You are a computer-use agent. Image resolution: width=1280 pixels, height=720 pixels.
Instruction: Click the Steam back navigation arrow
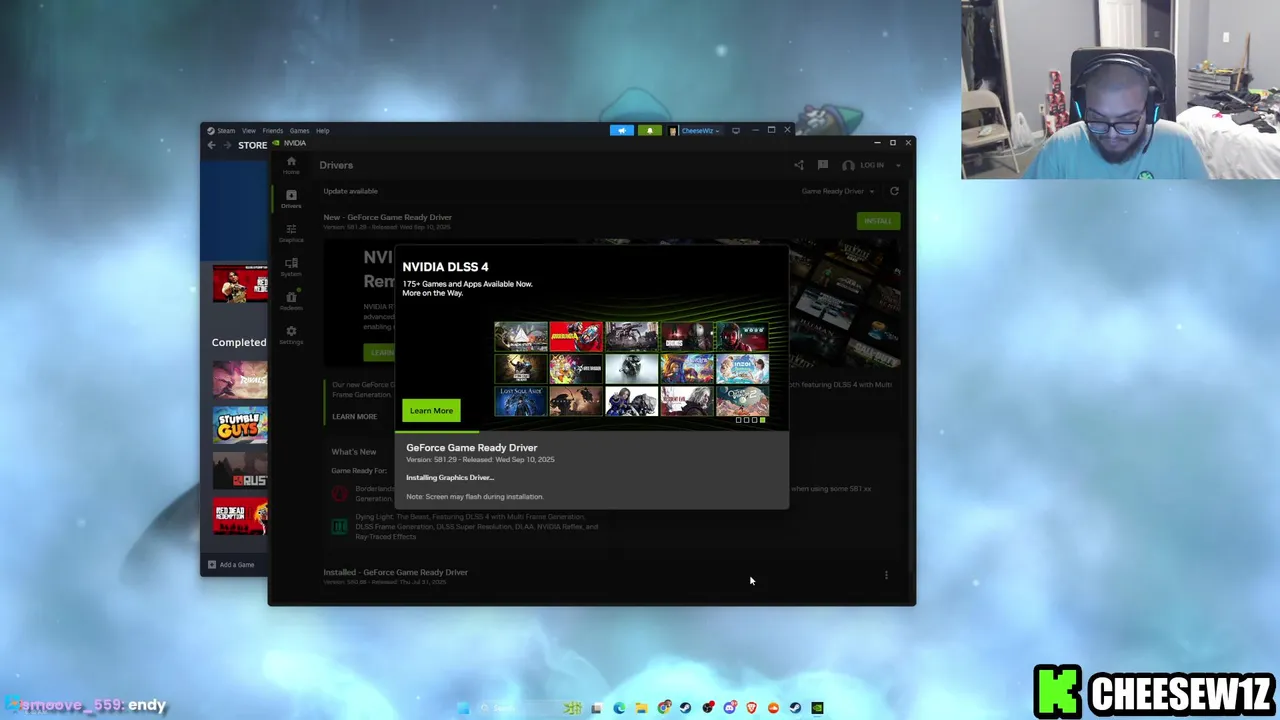click(211, 145)
